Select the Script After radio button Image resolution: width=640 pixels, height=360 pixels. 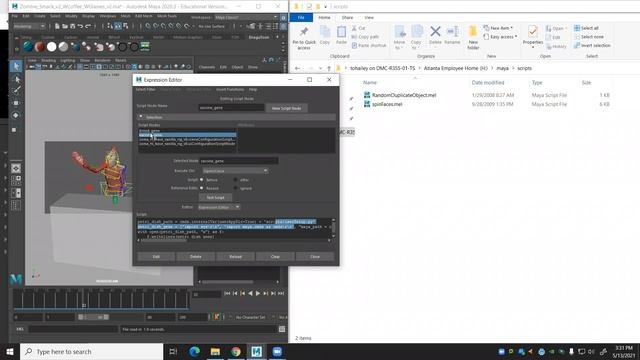pos(236,180)
